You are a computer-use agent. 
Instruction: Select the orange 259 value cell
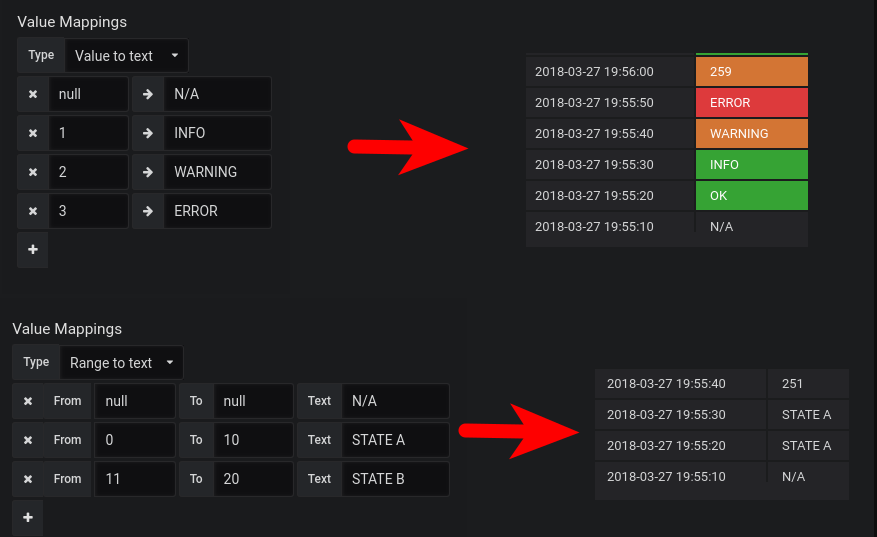(751, 72)
